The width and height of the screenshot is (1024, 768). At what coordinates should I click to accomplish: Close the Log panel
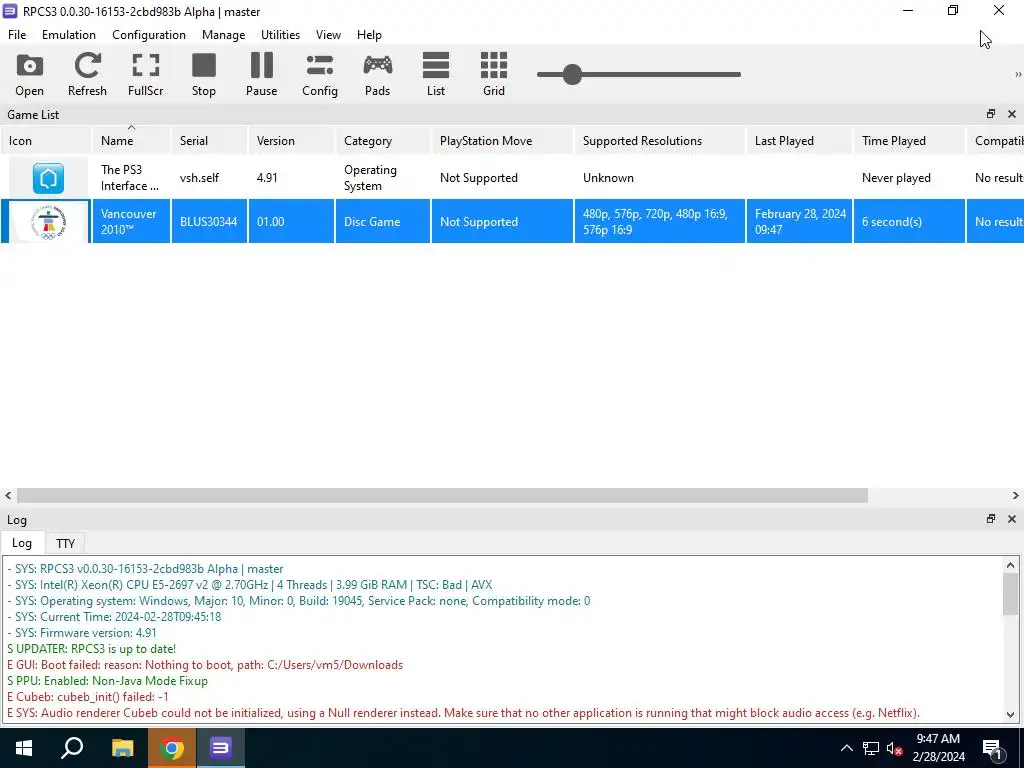(x=1012, y=519)
